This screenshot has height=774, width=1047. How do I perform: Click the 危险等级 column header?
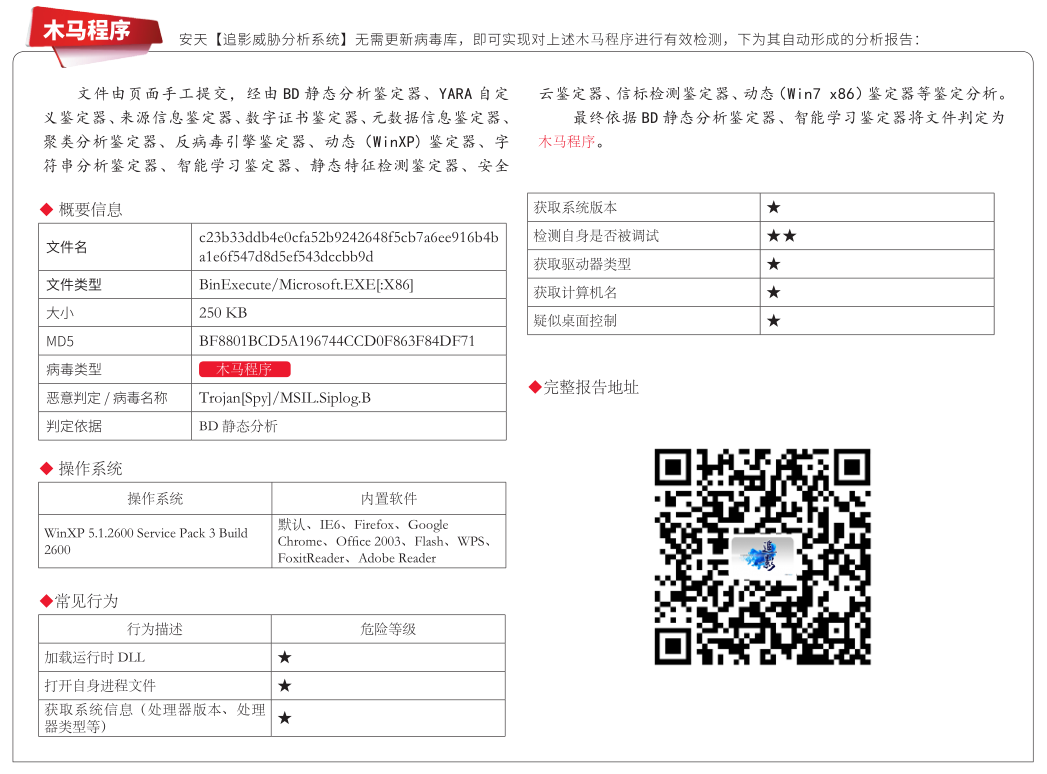pos(388,629)
